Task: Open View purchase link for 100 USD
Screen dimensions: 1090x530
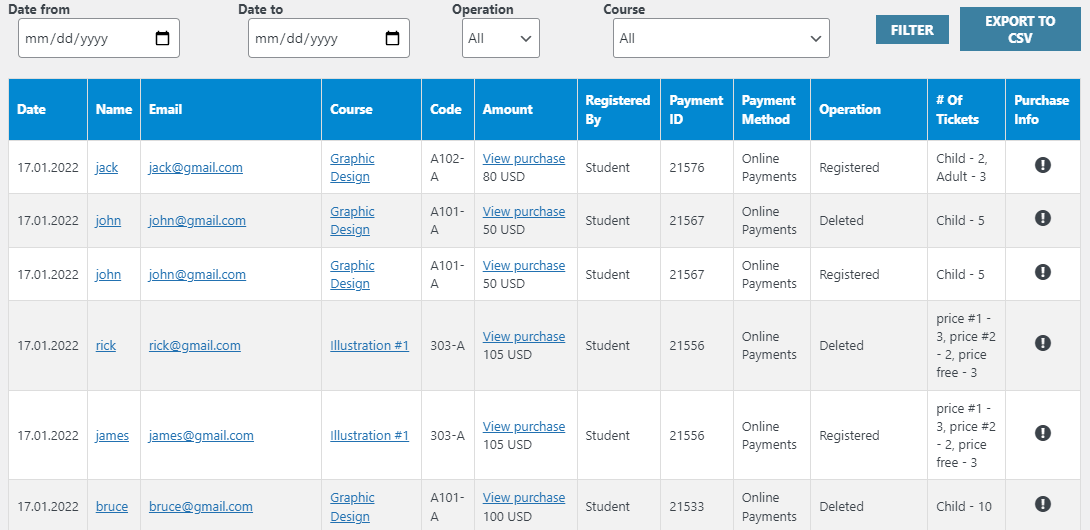Action: 523,498
